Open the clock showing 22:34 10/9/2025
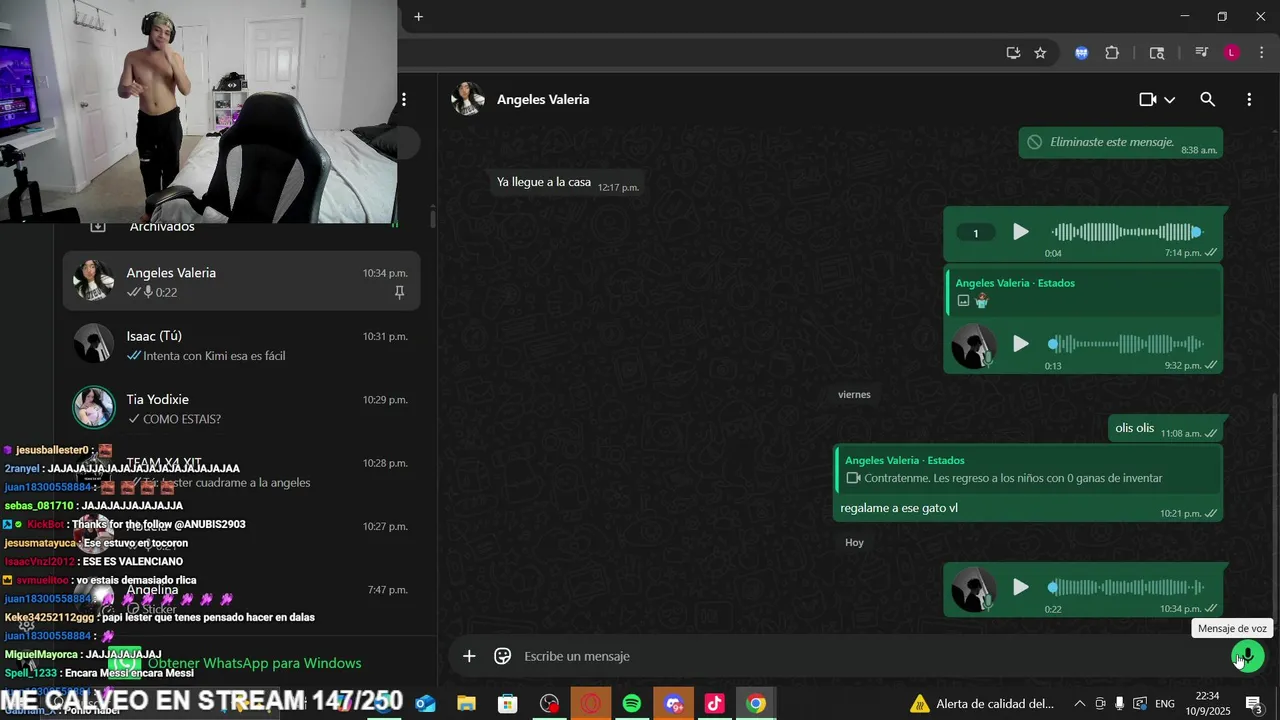The width and height of the screenshot is (1280, 720). pyautogui.click(x=1208, y=704)
